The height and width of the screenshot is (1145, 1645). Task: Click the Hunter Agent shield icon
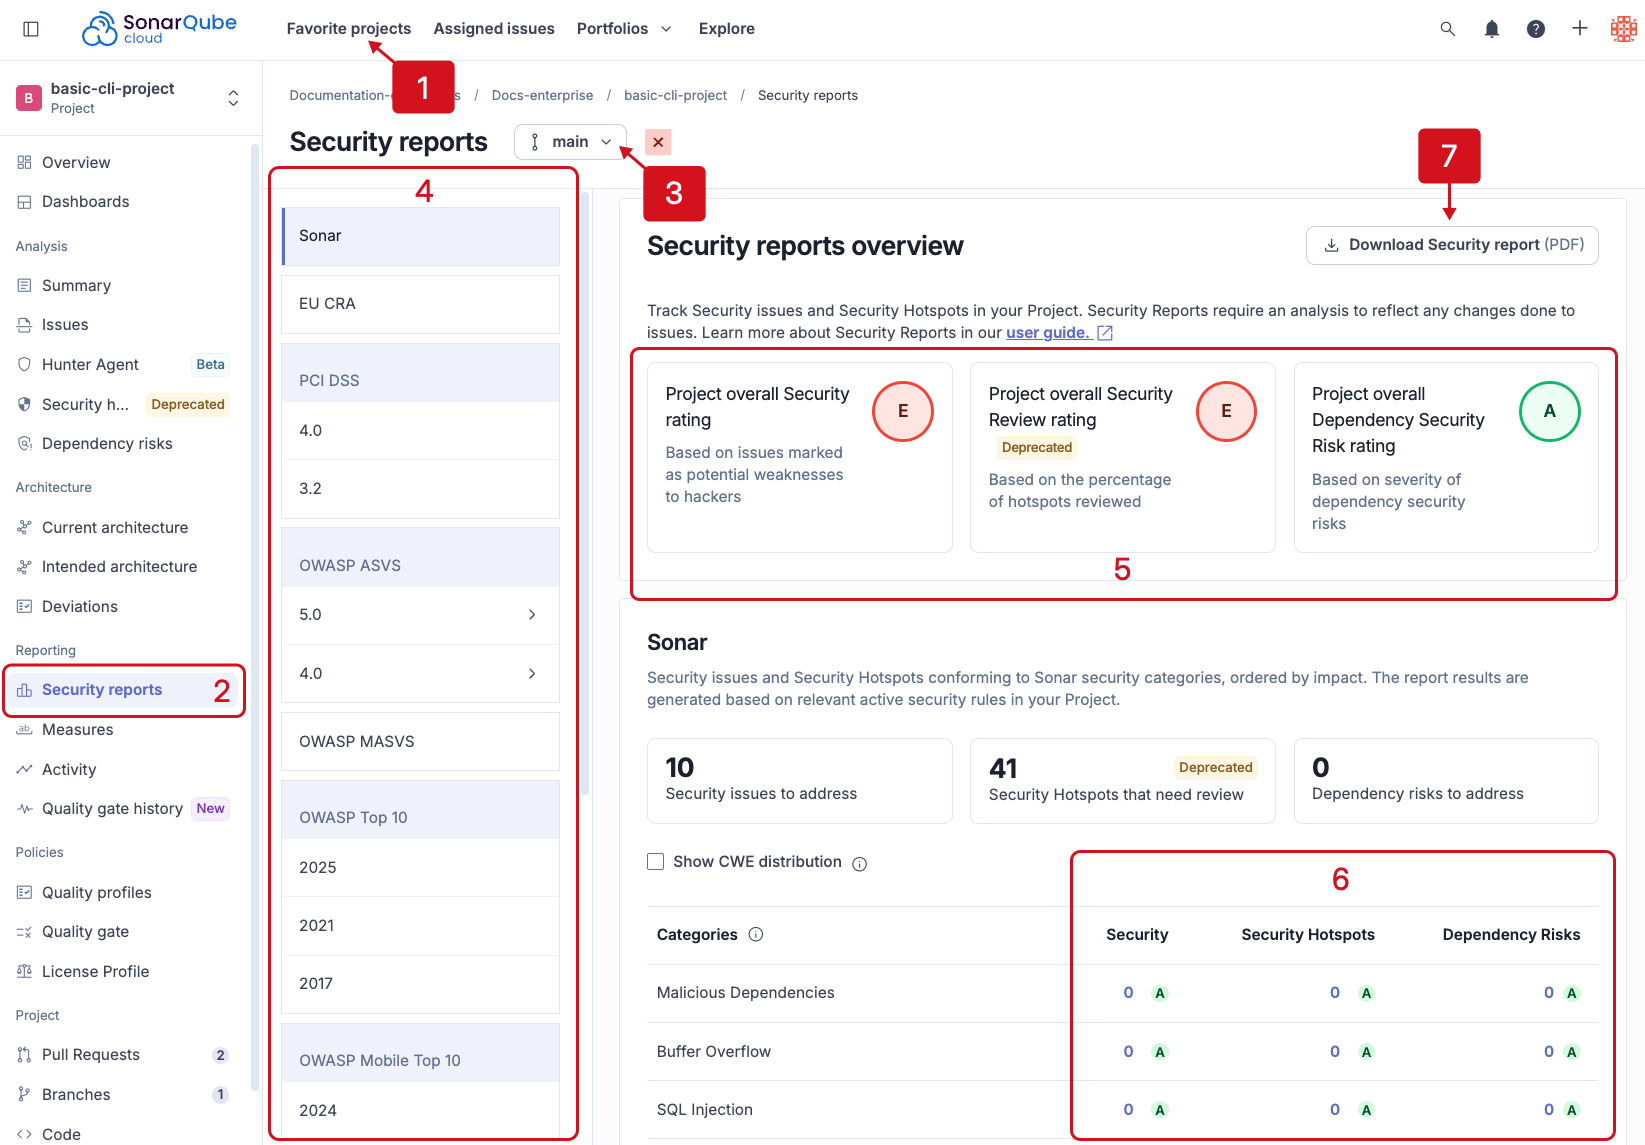click(25, 365)
